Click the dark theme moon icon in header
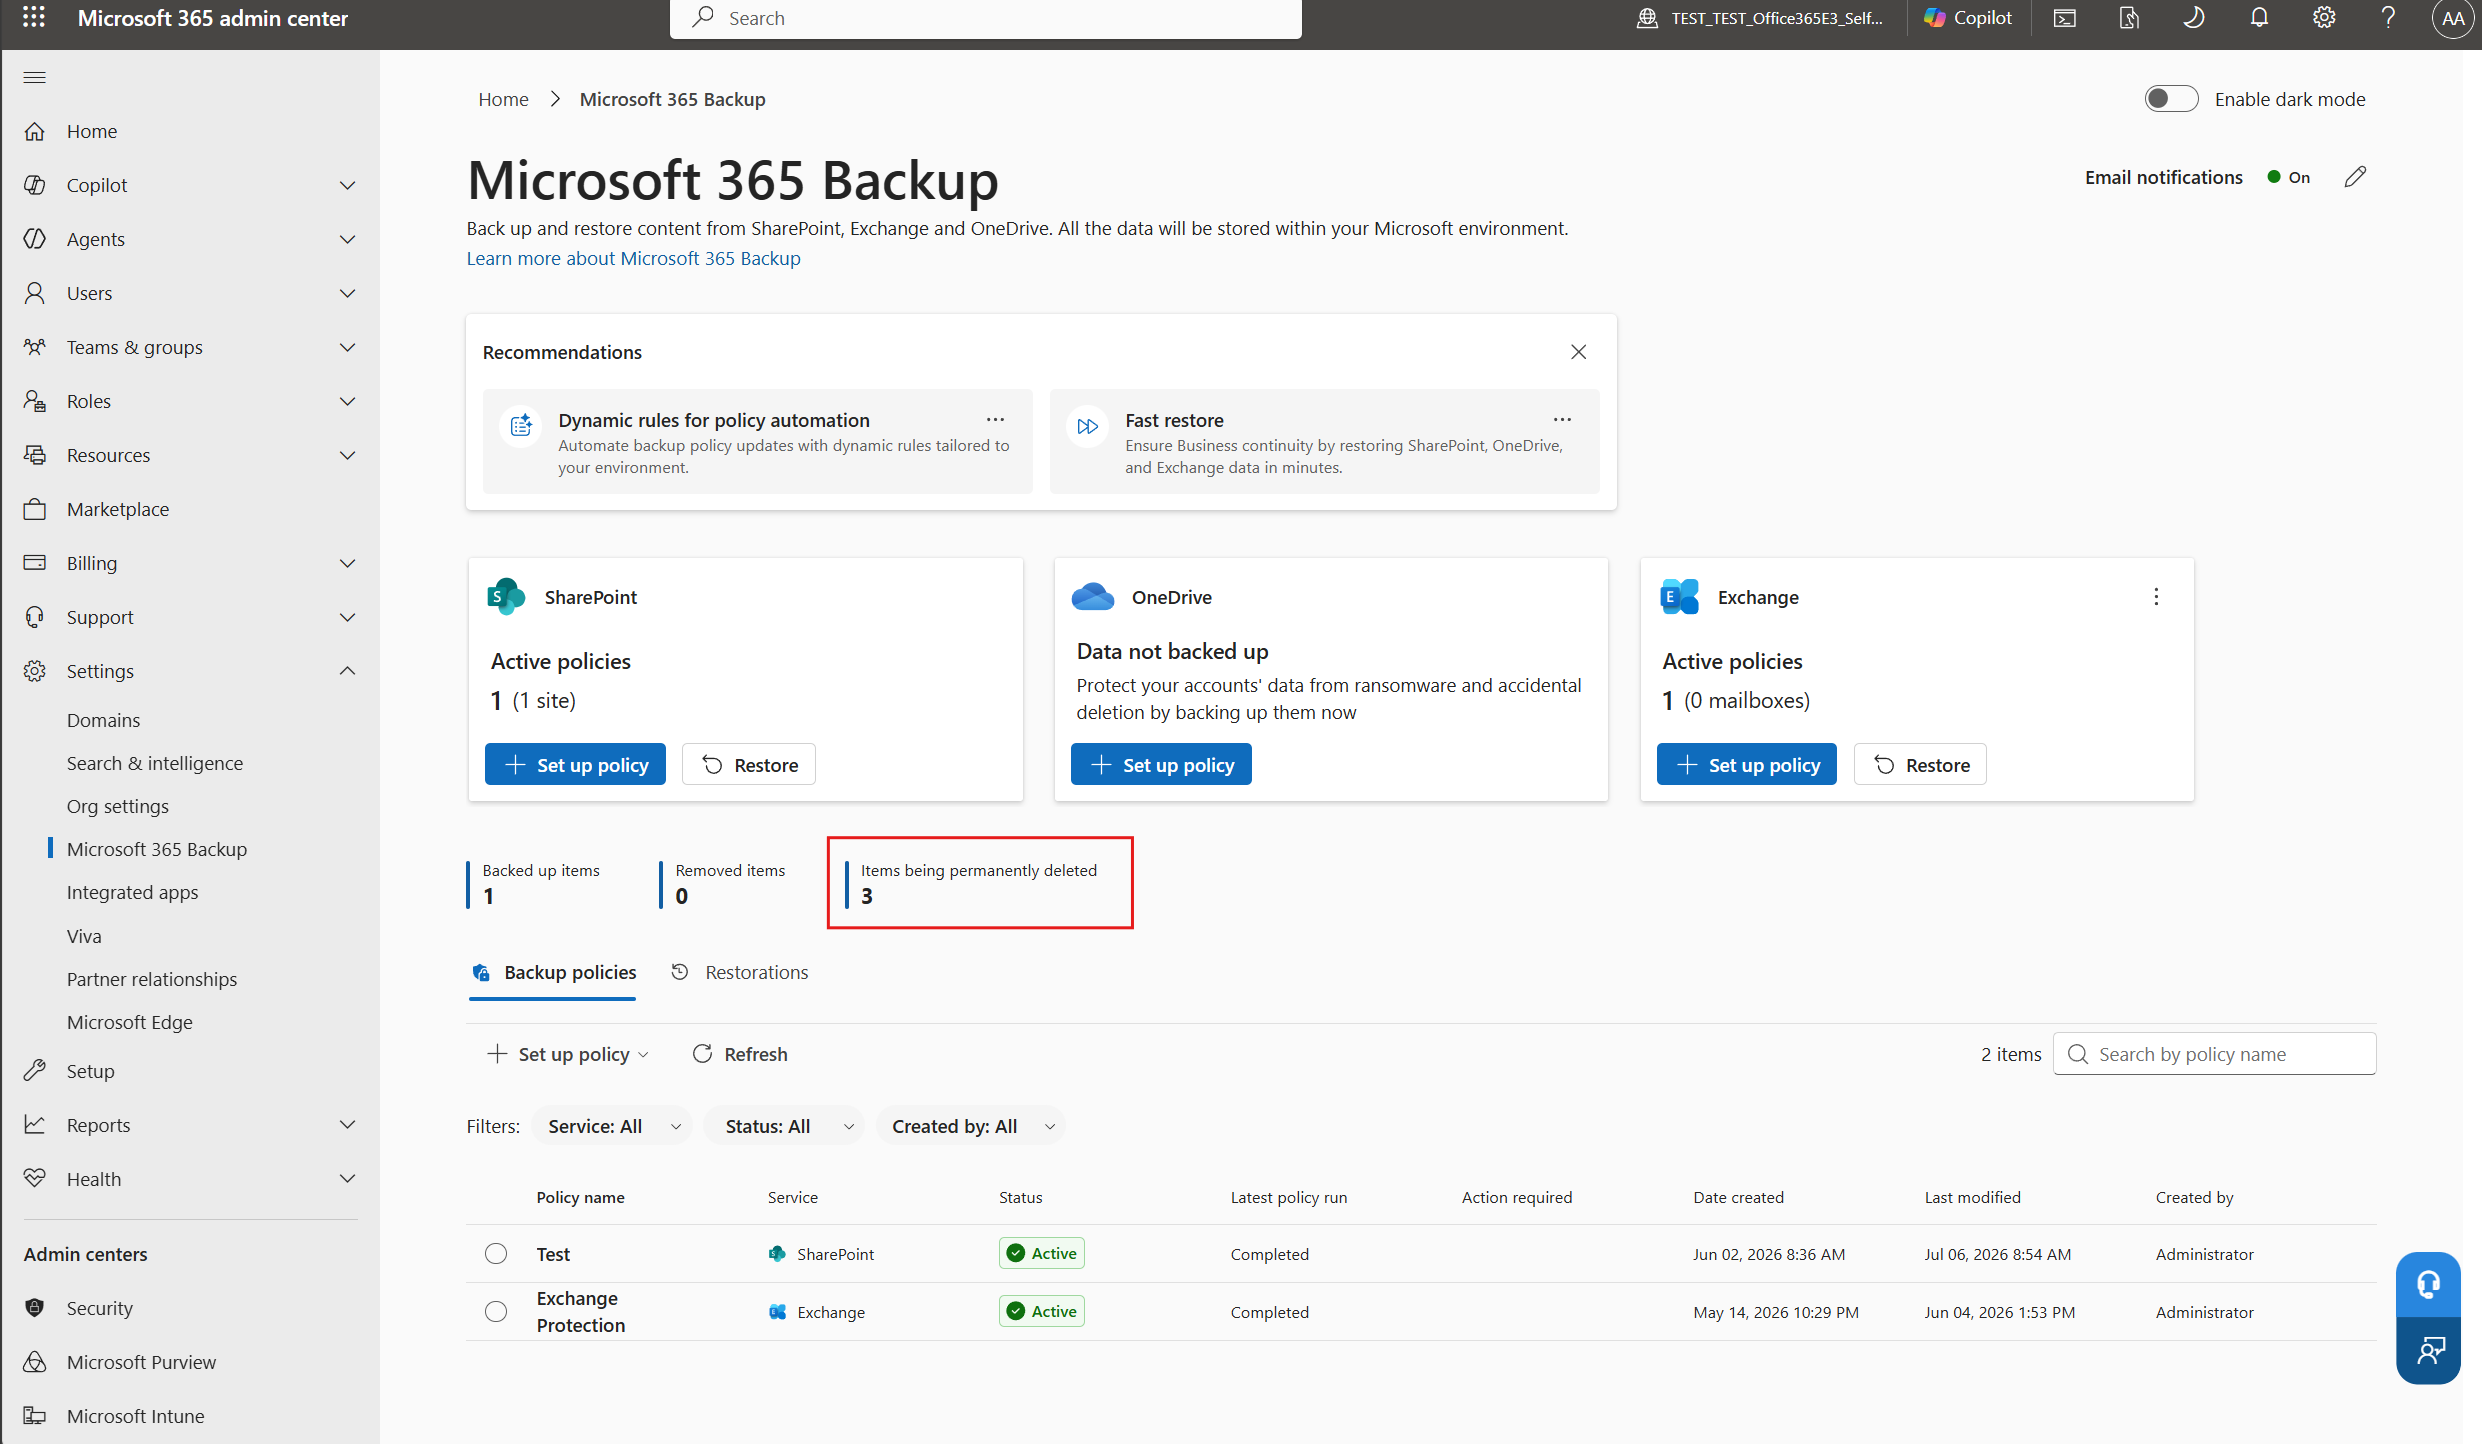Screen dimensions: 2482x1444 pos(2194,18)
